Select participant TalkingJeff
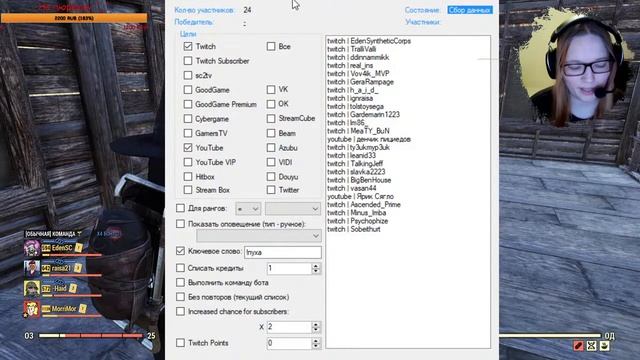Viewport: 640px width, 360px height. click(x=355, y=164)
